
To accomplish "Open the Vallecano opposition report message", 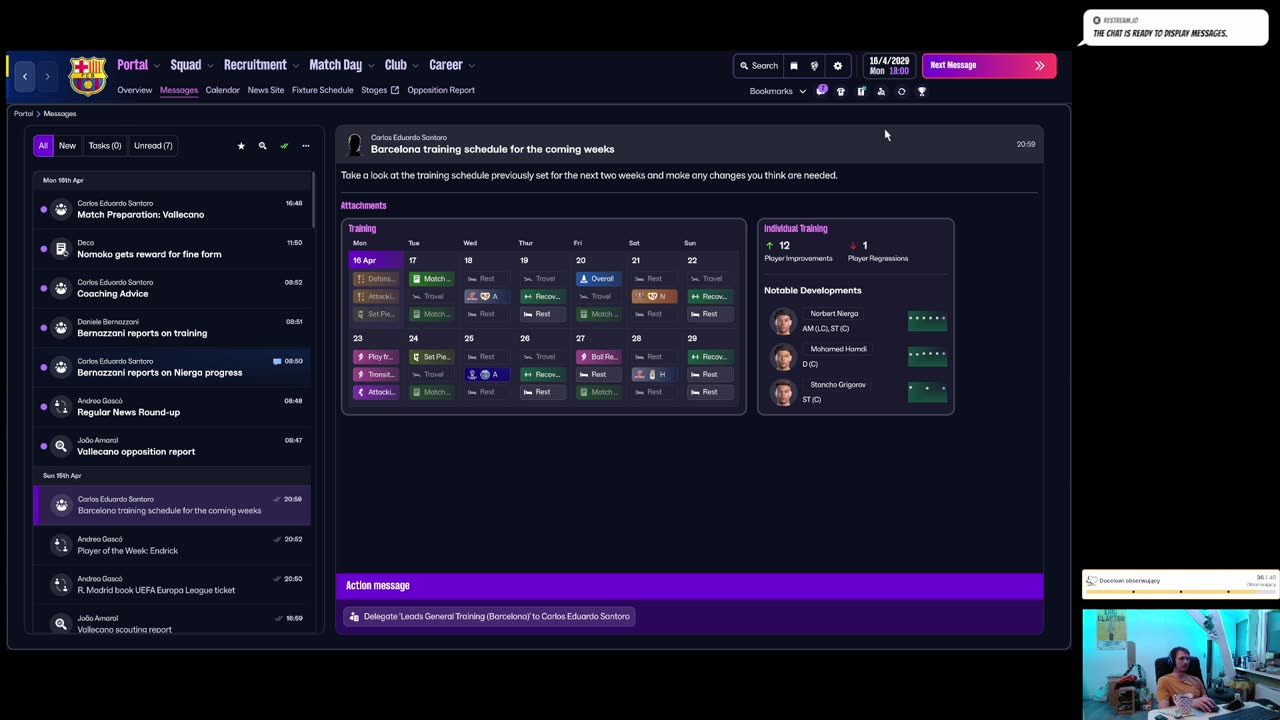I will pos(172,446).
